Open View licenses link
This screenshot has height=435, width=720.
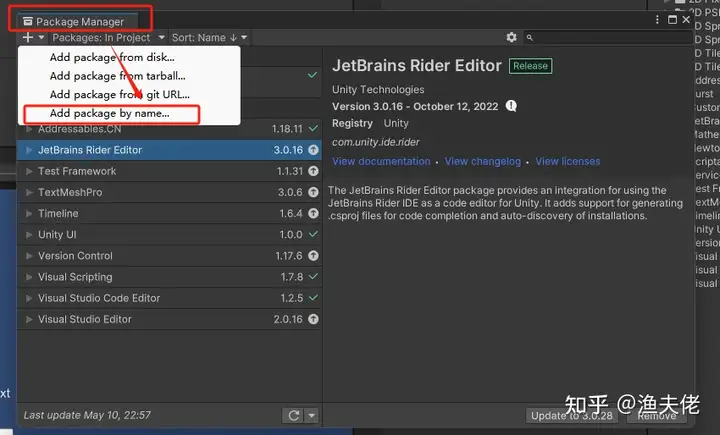568,161
